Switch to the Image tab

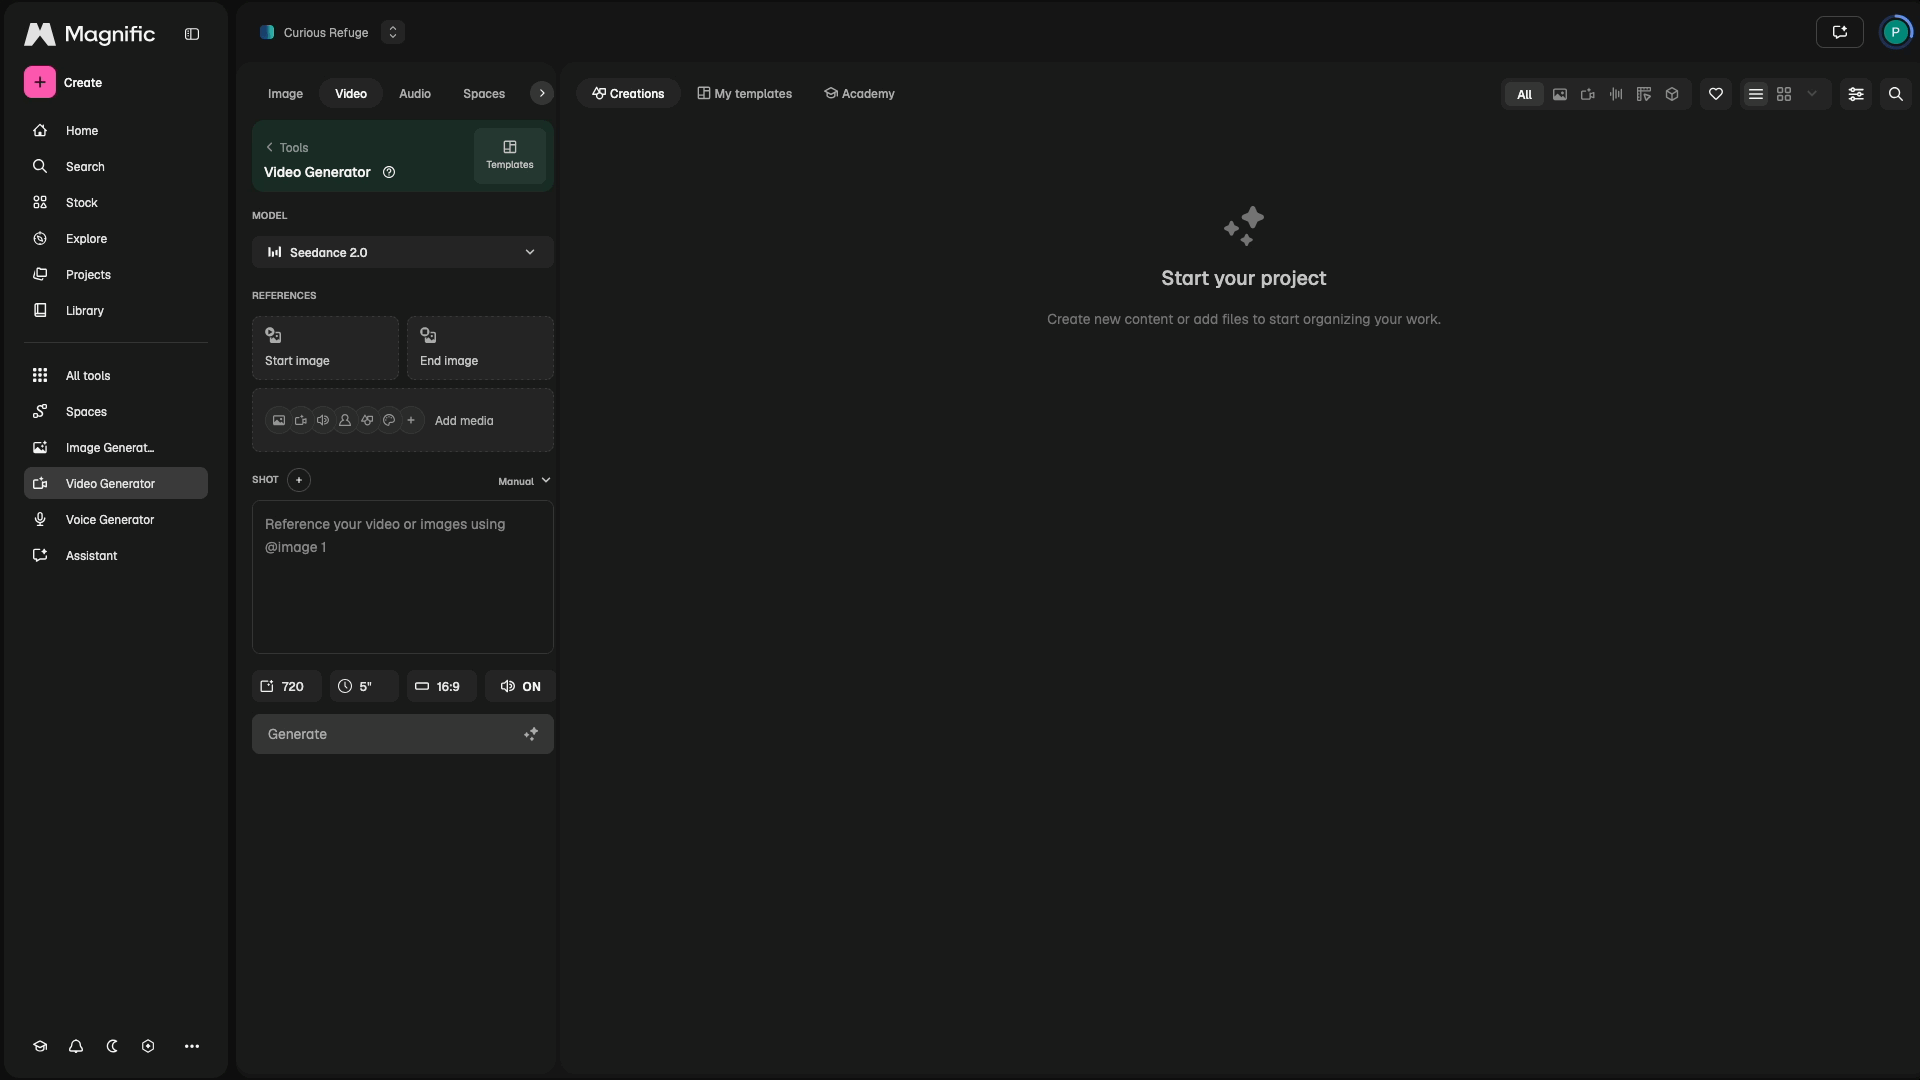pyautogui.click(x=285, y=94)
